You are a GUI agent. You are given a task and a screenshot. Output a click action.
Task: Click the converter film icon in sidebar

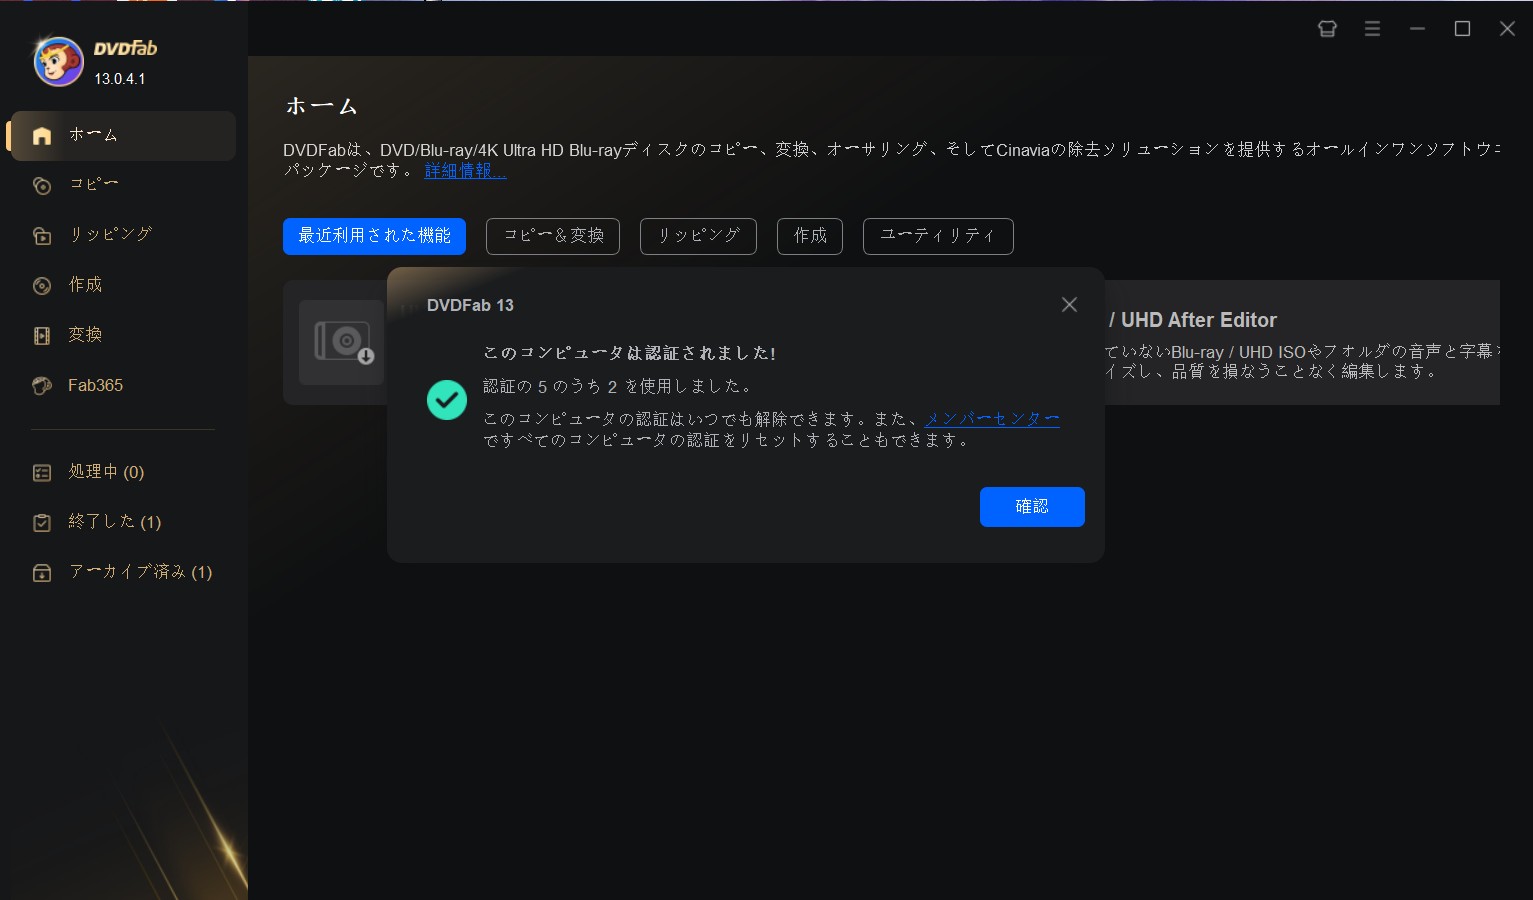tap(42, 336)
